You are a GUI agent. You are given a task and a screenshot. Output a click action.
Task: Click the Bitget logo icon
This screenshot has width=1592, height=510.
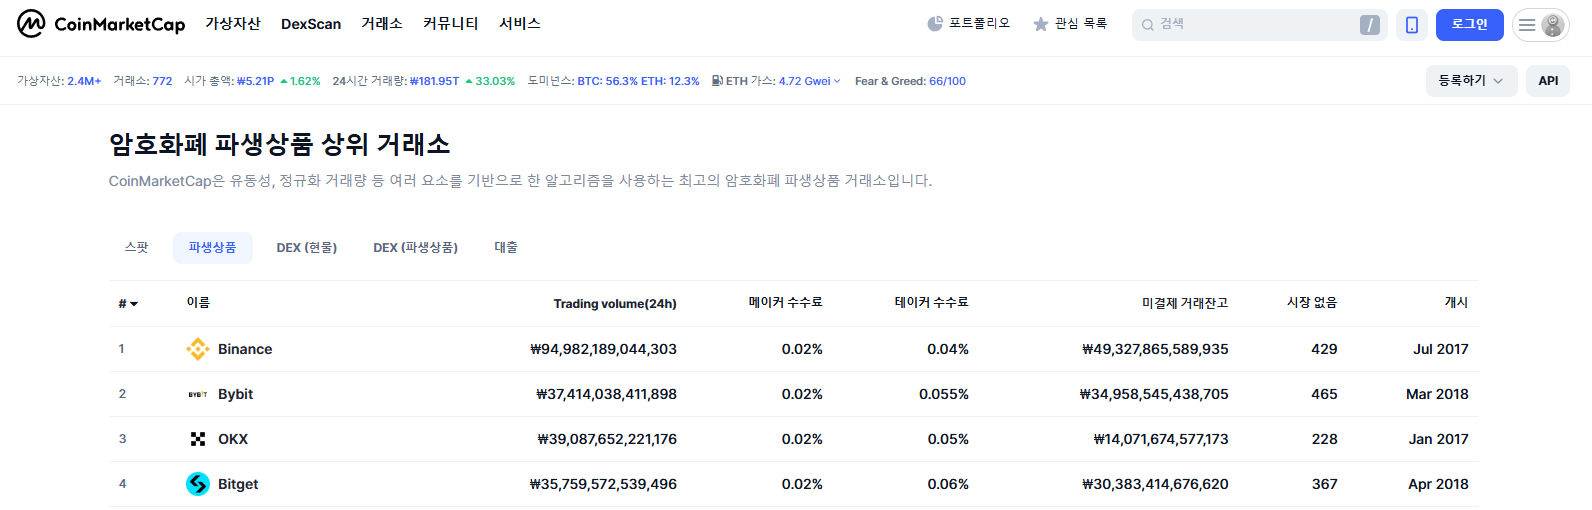(x=198, y=484)
